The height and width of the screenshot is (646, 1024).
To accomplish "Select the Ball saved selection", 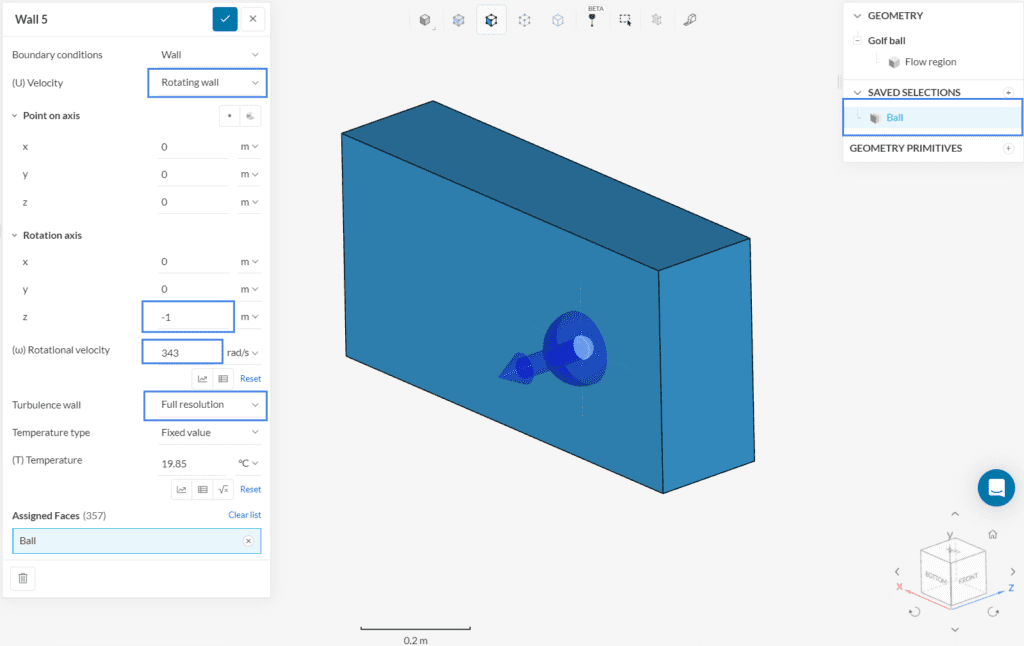I will 894,117.
